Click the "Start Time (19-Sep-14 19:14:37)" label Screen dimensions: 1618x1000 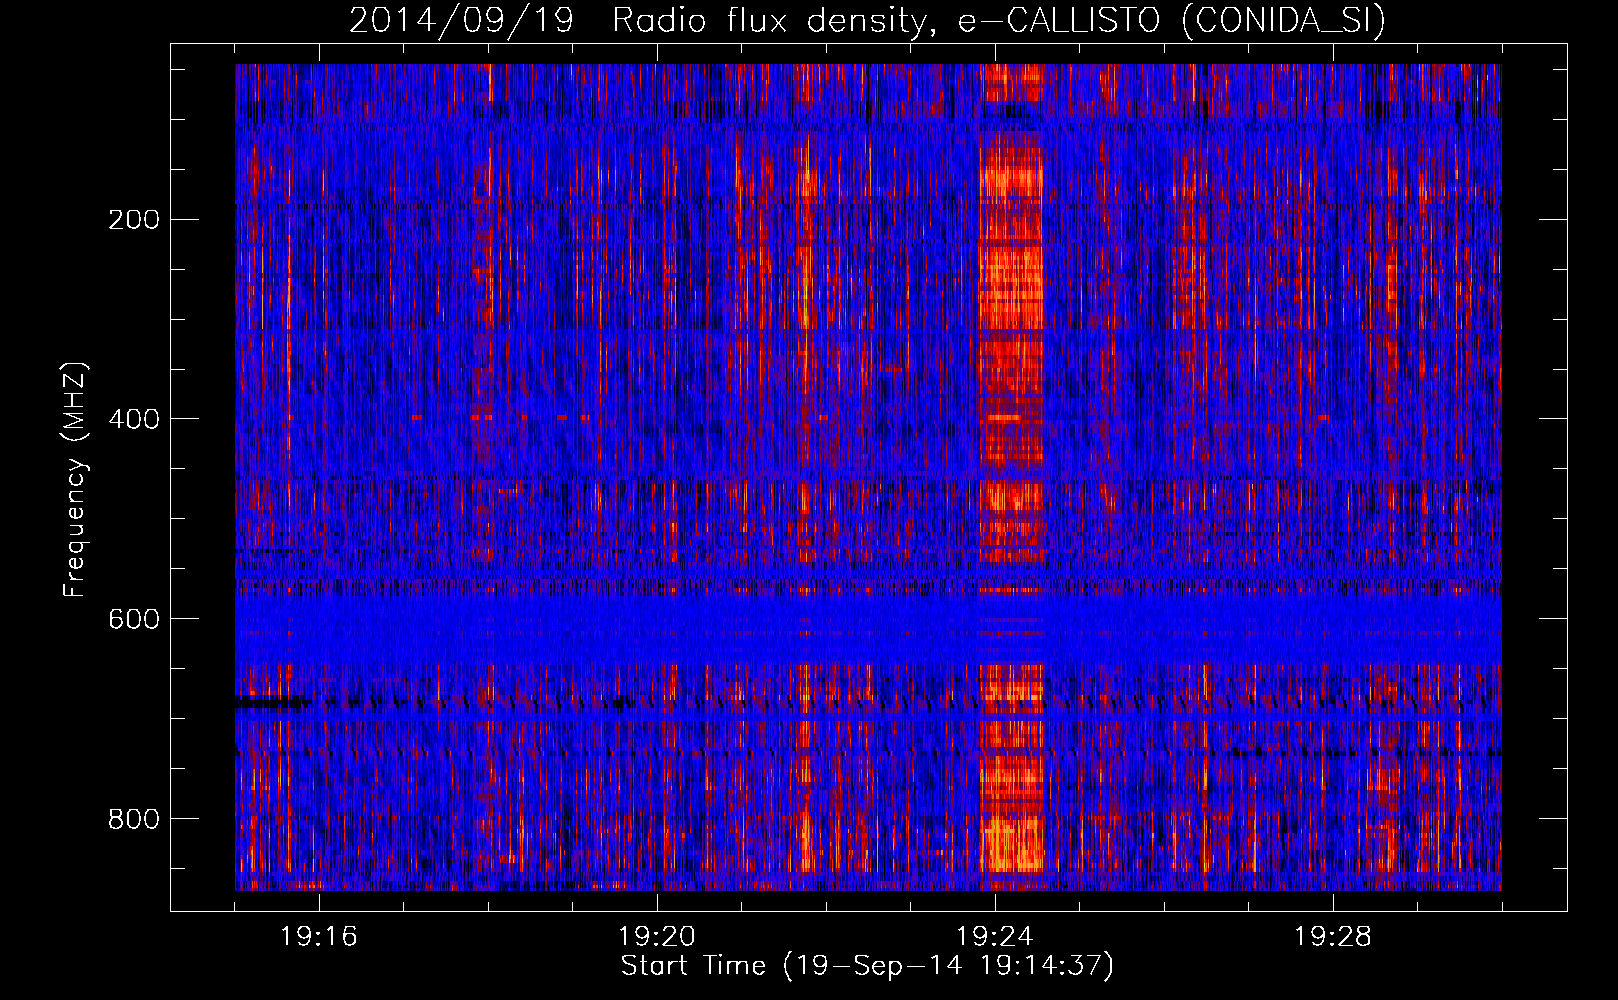[867, 966]
